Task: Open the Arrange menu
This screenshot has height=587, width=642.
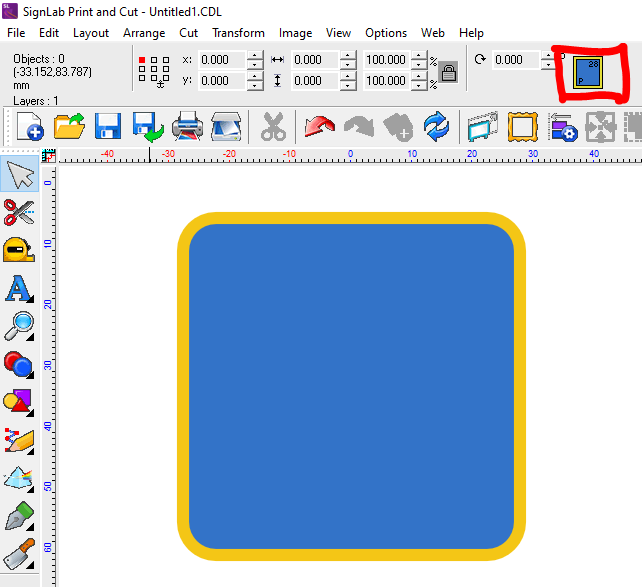Action: click(x=144, y=33)
